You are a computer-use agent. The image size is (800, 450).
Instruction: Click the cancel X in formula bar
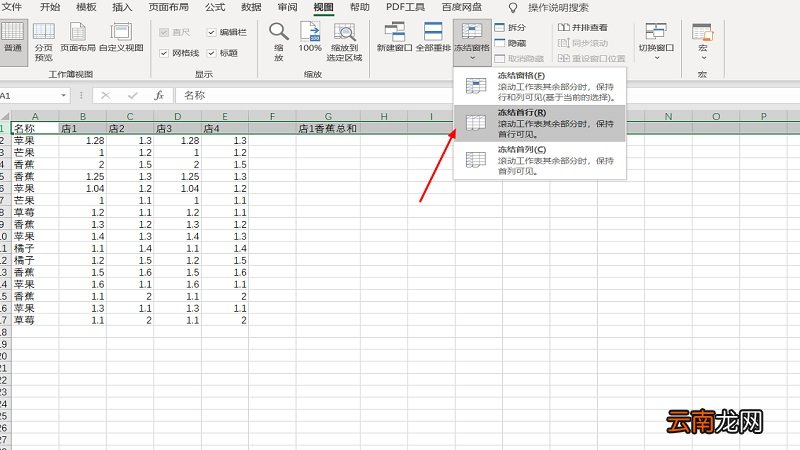point(106,95)
